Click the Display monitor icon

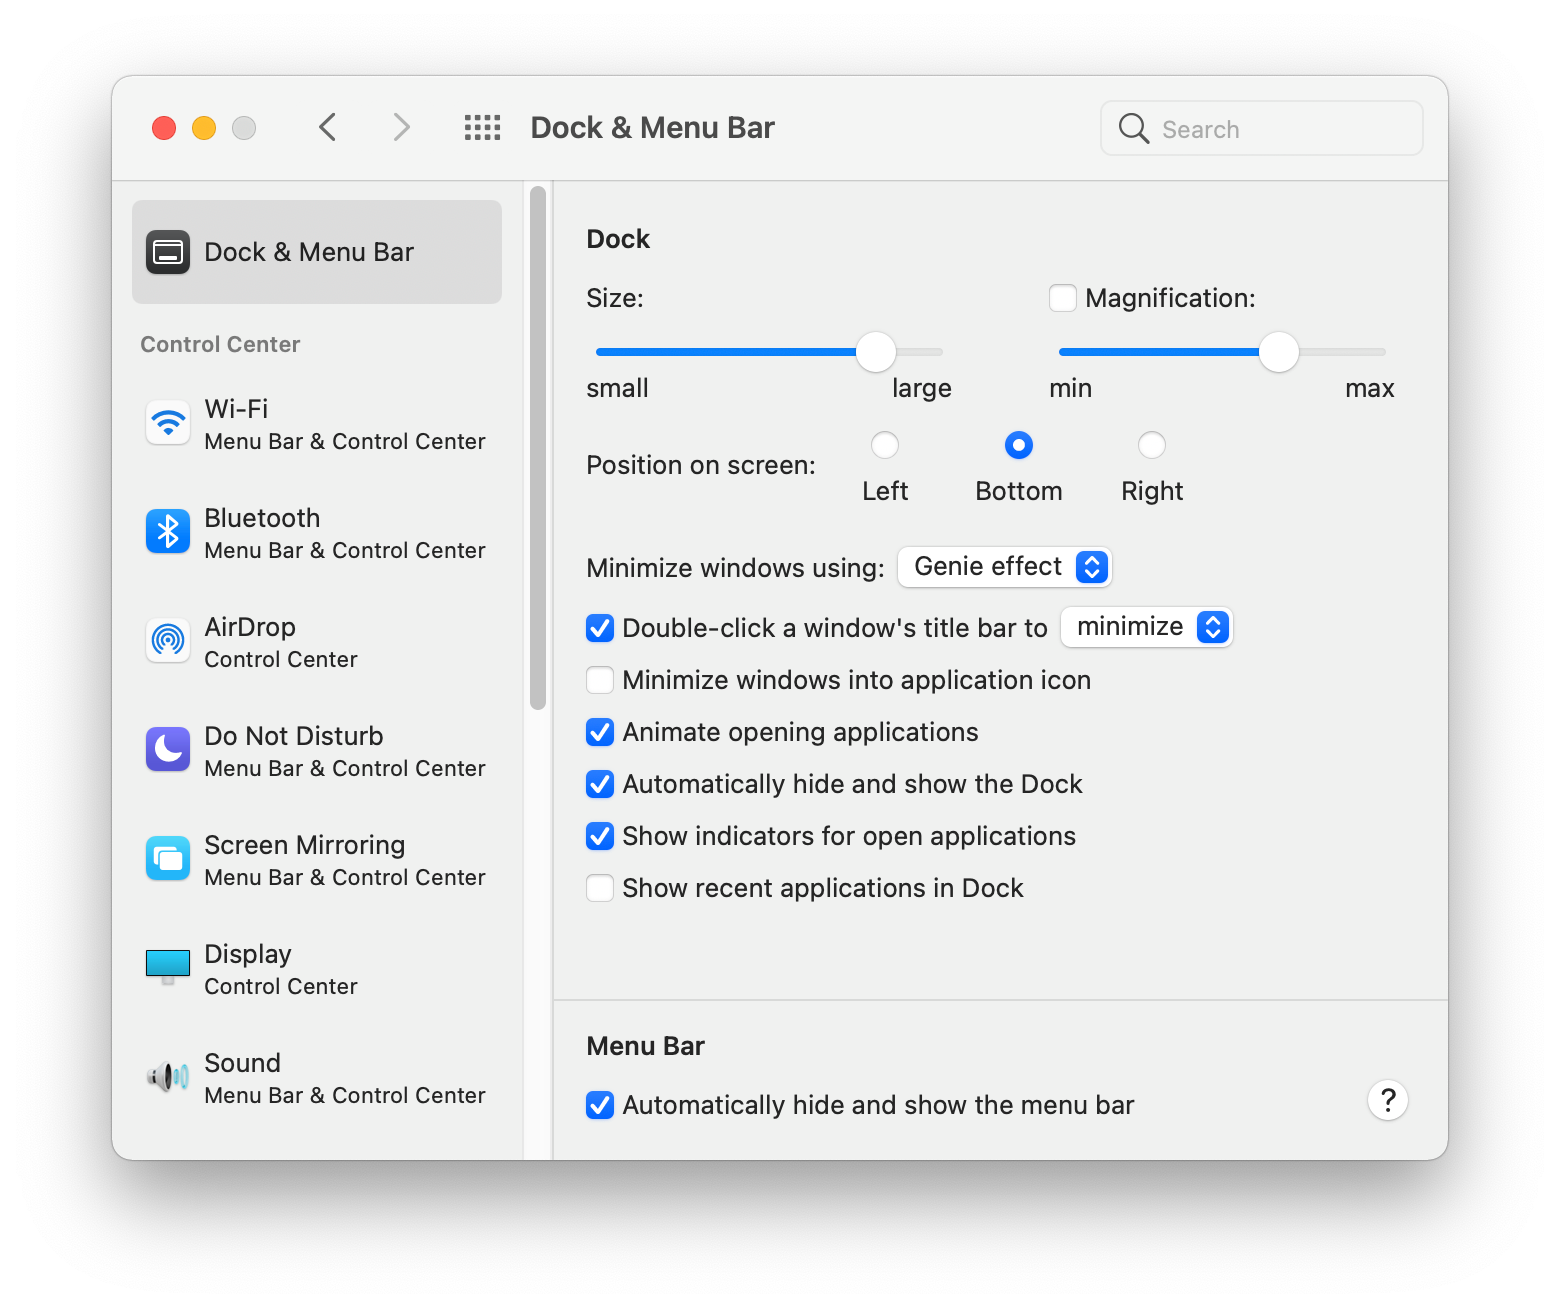[168, 967]
